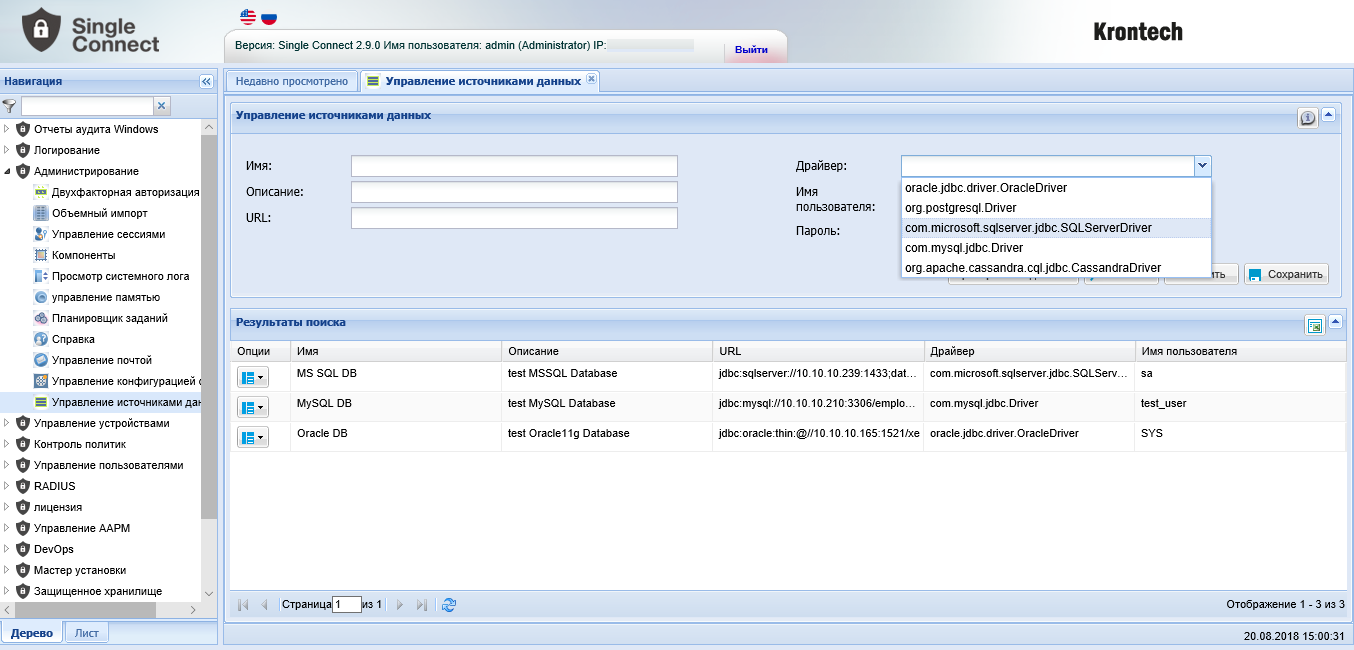
Task: Select org.apache.cassandra.cql.jdbc.CassandraDriver option
Action: tap(1056, 268)
